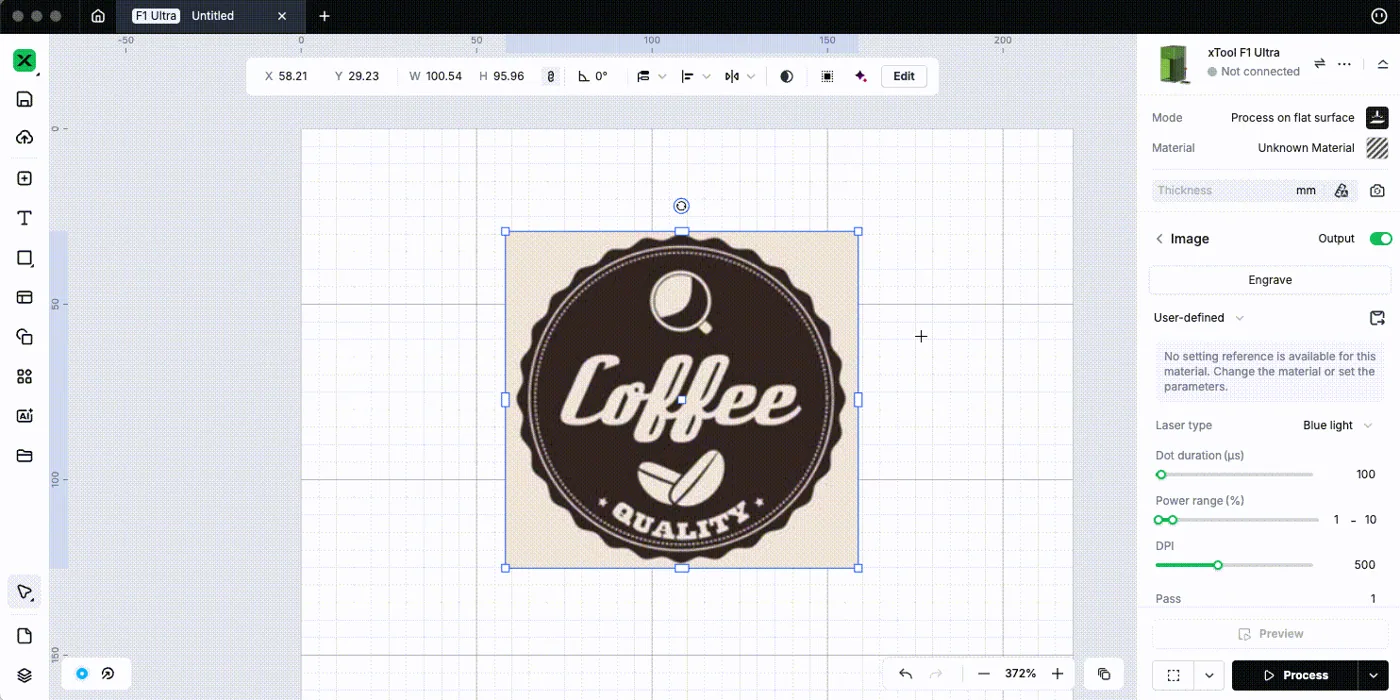The image size is (1400, 700).
Task: Open the canvas page icon
Action: (x=25, y=636)
